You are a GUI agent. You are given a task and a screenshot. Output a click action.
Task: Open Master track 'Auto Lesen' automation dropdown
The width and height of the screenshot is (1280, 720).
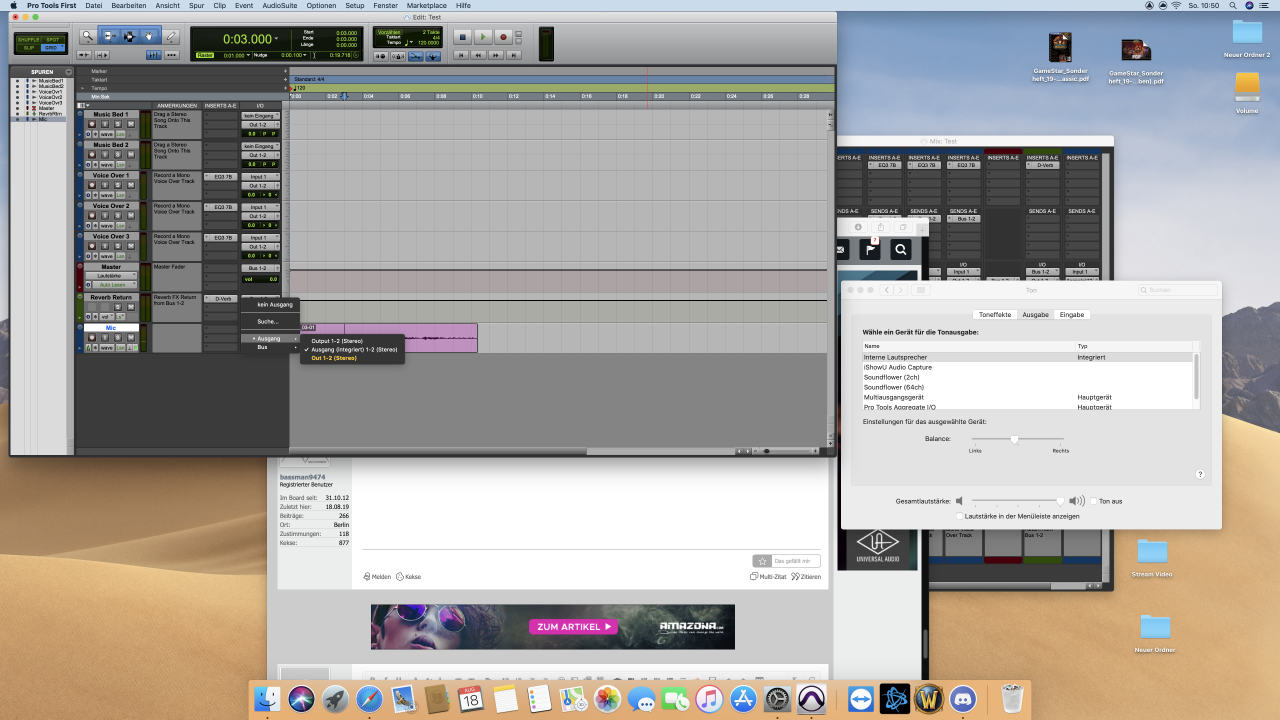113,284
